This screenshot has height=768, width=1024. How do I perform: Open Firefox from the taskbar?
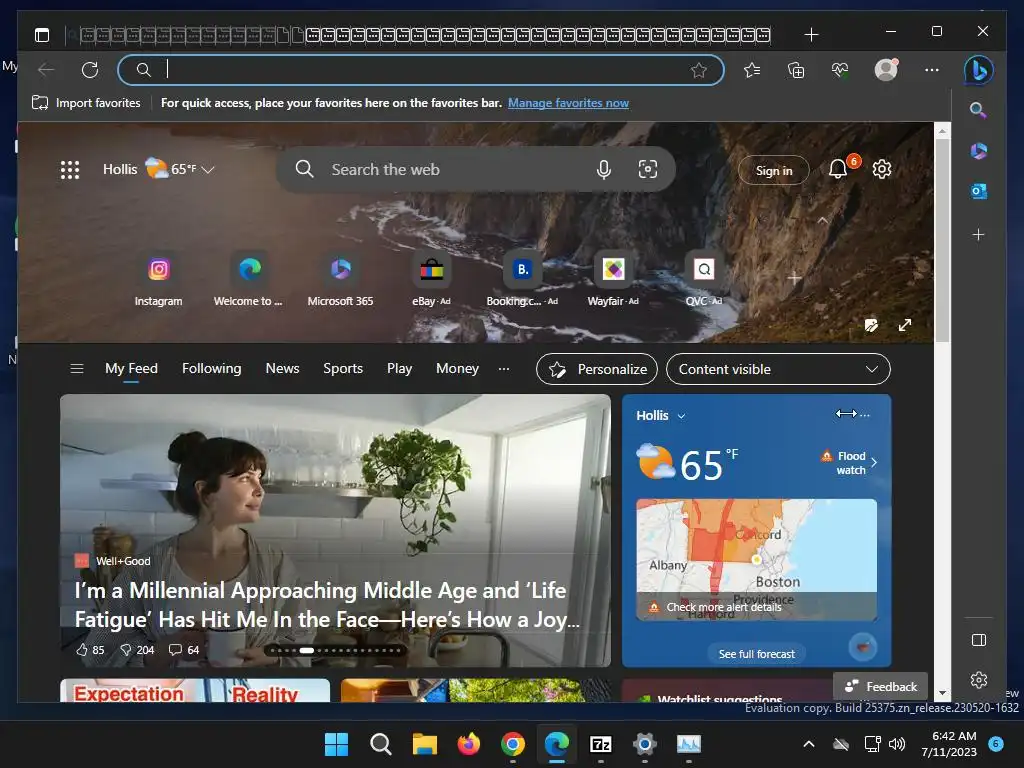pos(468,744)
